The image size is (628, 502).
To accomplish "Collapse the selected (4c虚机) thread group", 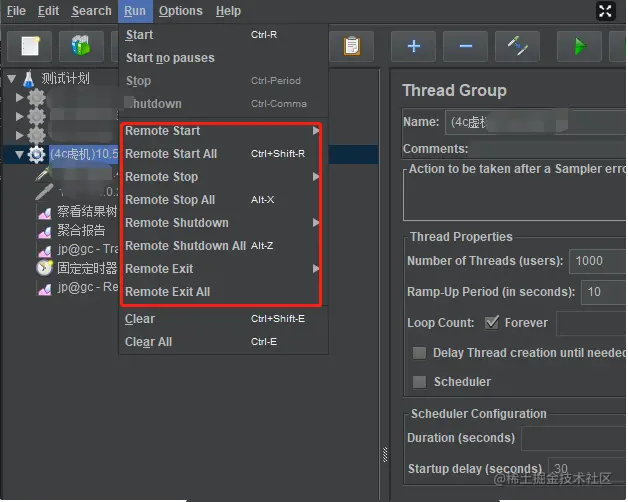I will 19,154.
